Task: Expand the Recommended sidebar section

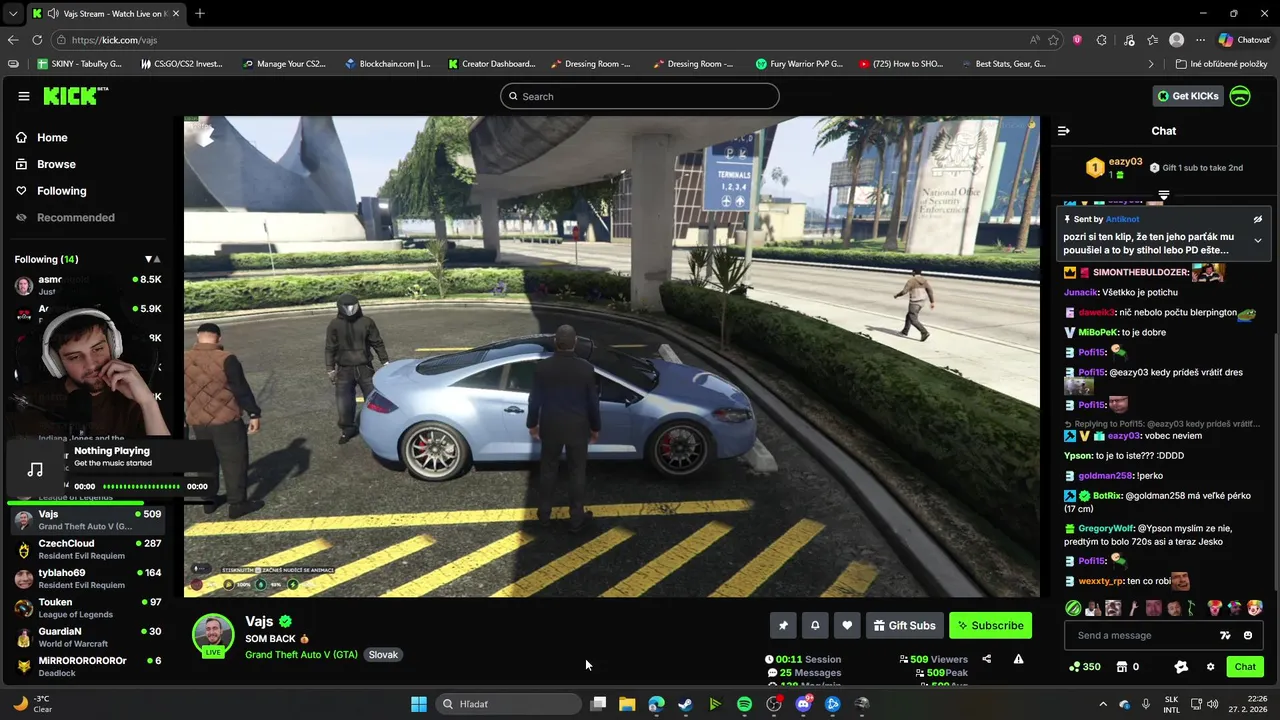Action: click(75, 217)
